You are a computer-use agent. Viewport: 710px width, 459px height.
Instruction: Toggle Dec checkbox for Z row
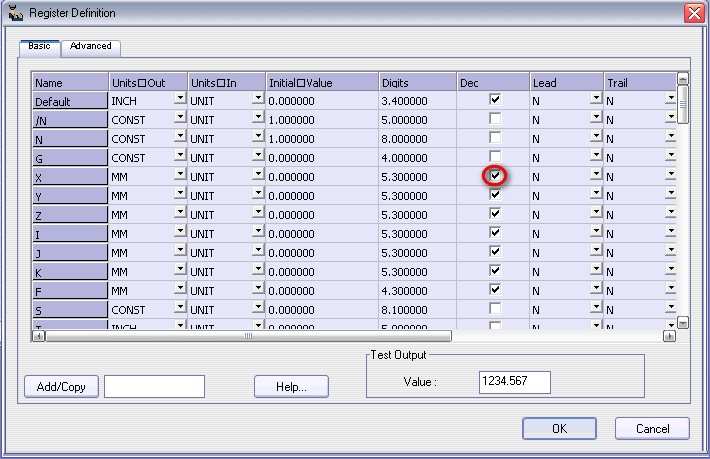495,213
